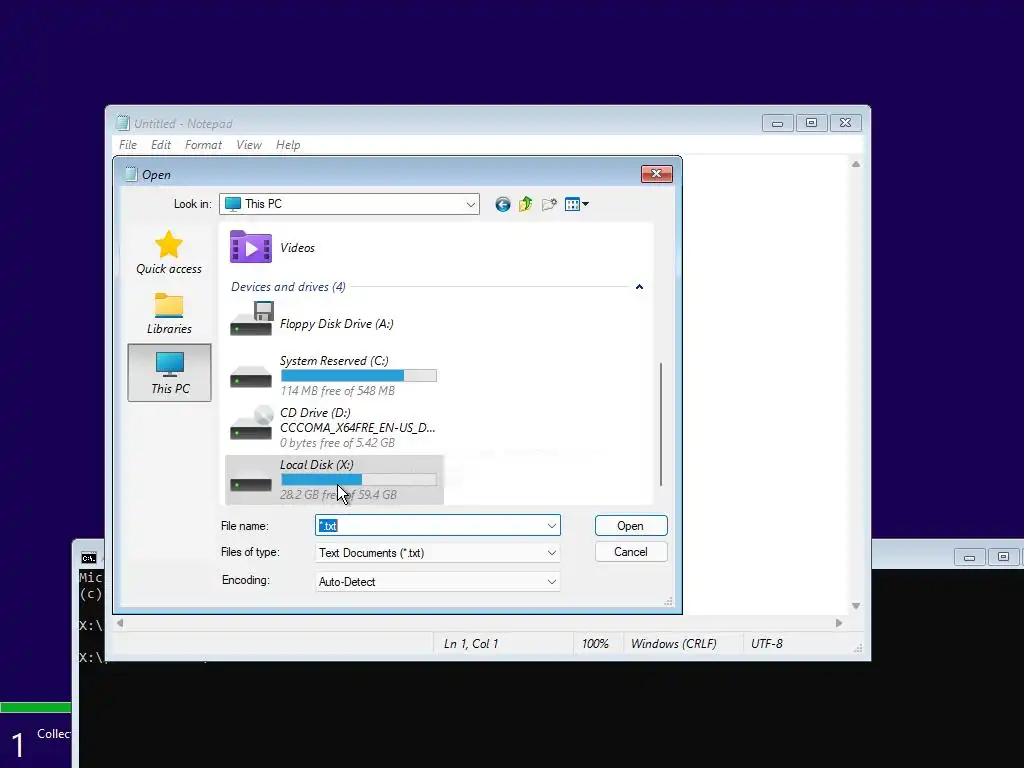Open the View Menu icon dropdown

pyautogui.click(x=577, y=204)
